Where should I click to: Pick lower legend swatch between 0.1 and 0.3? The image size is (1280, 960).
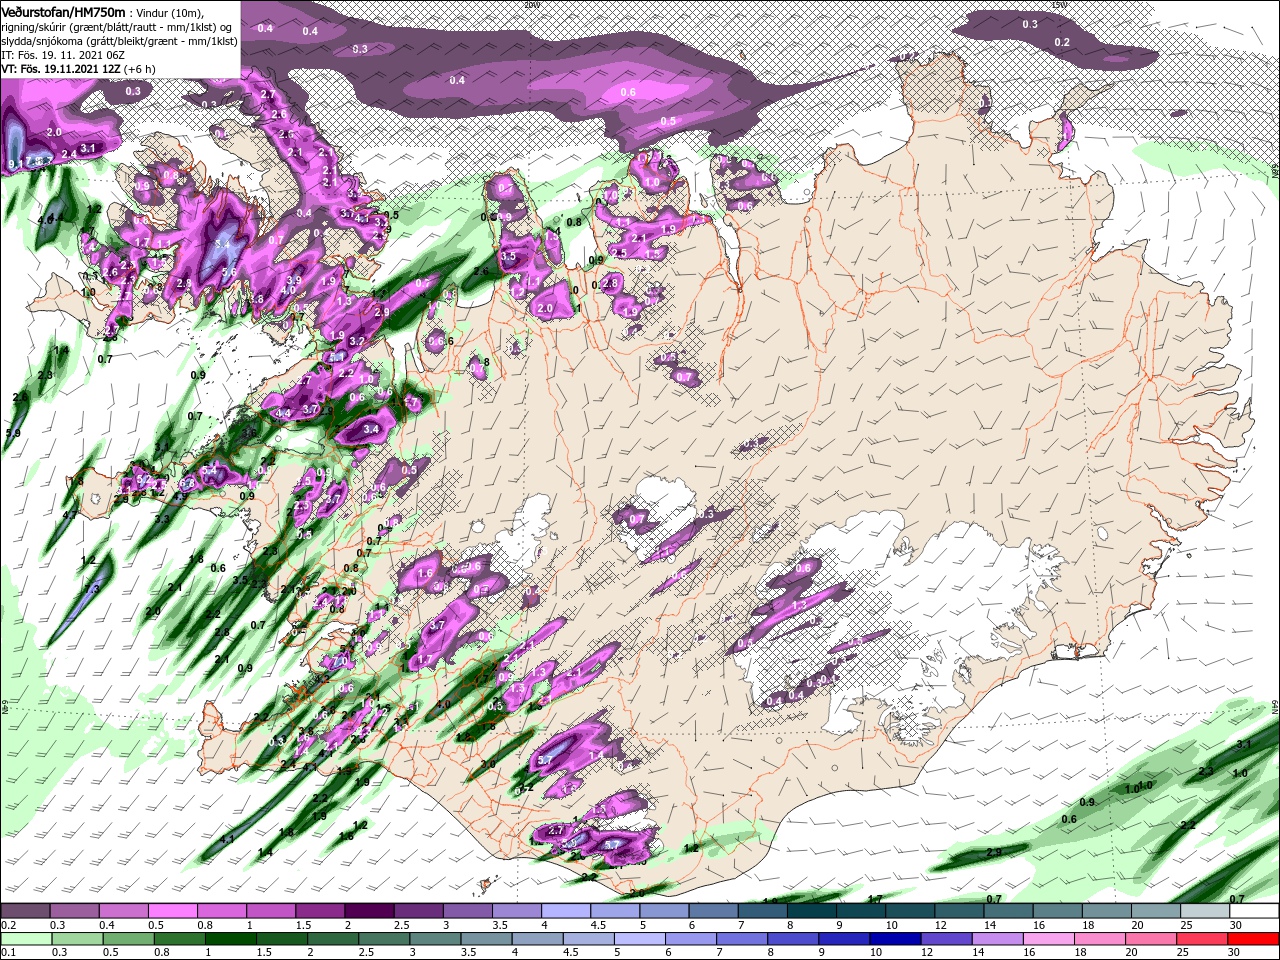pos(25,939)
